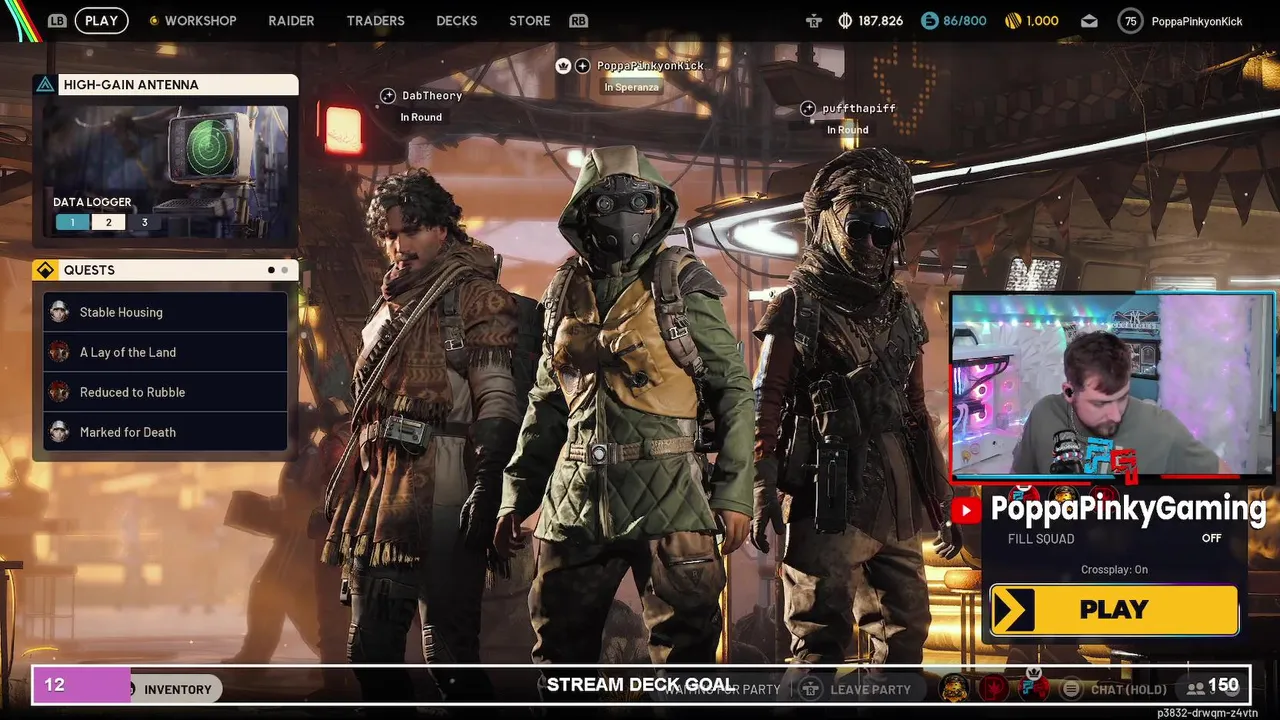Click the gold 1,000 currency icon
The height and width of the screenshot is (720, 1280).
(1013, 20)
